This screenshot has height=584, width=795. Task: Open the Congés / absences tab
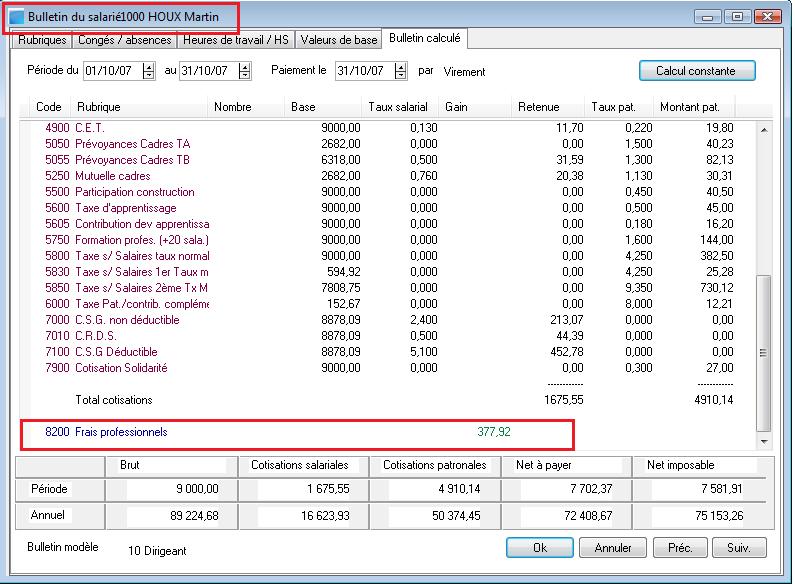[x=124, y=40]
